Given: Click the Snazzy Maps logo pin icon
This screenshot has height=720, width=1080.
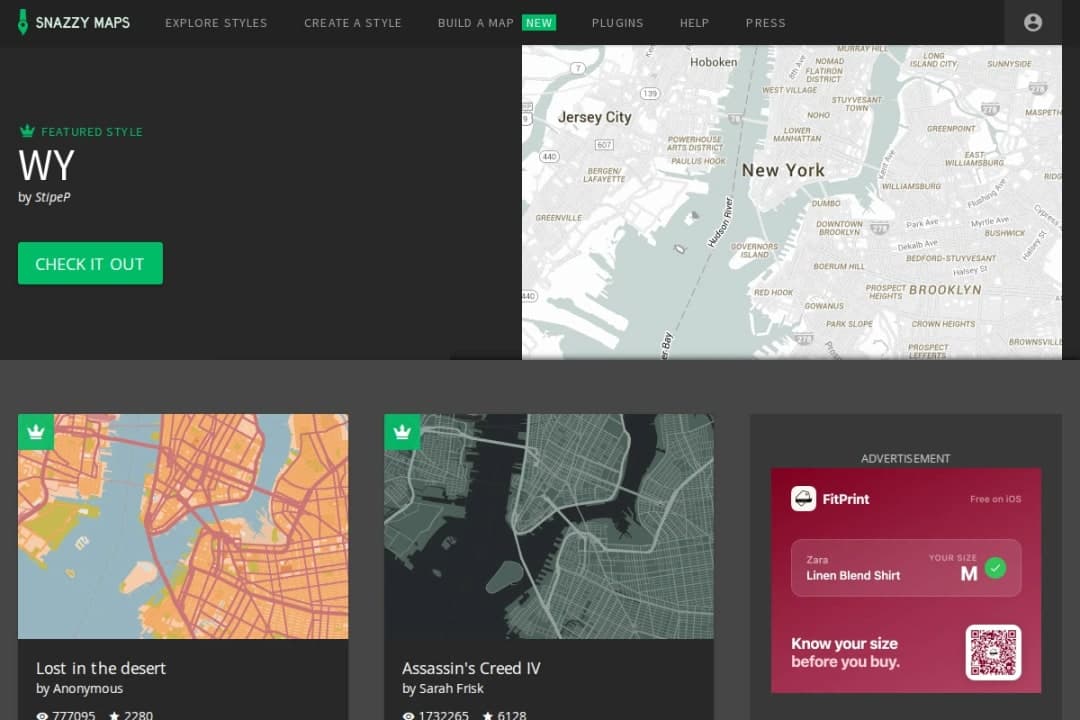Looking at the screenshot, I should point(23,22).
